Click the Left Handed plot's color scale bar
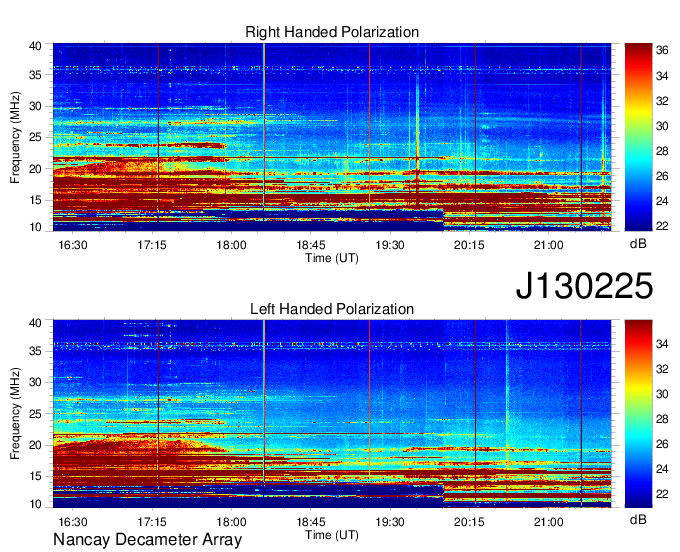 coord(638,414)
